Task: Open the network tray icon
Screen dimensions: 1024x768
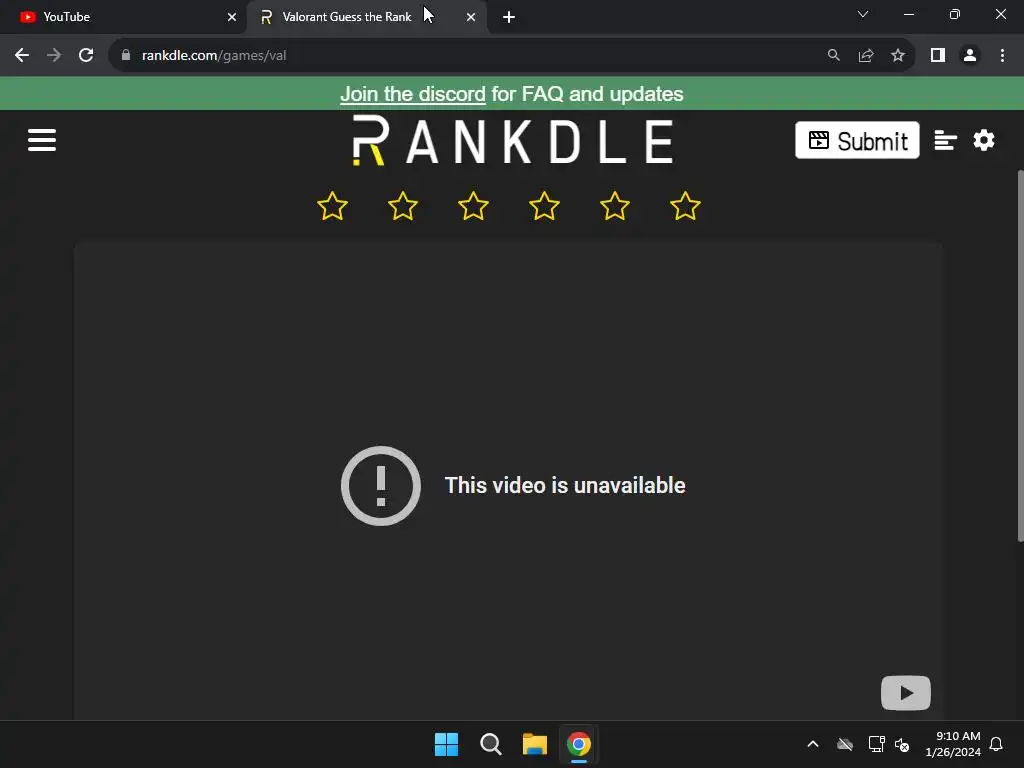Action: (876, 744)
